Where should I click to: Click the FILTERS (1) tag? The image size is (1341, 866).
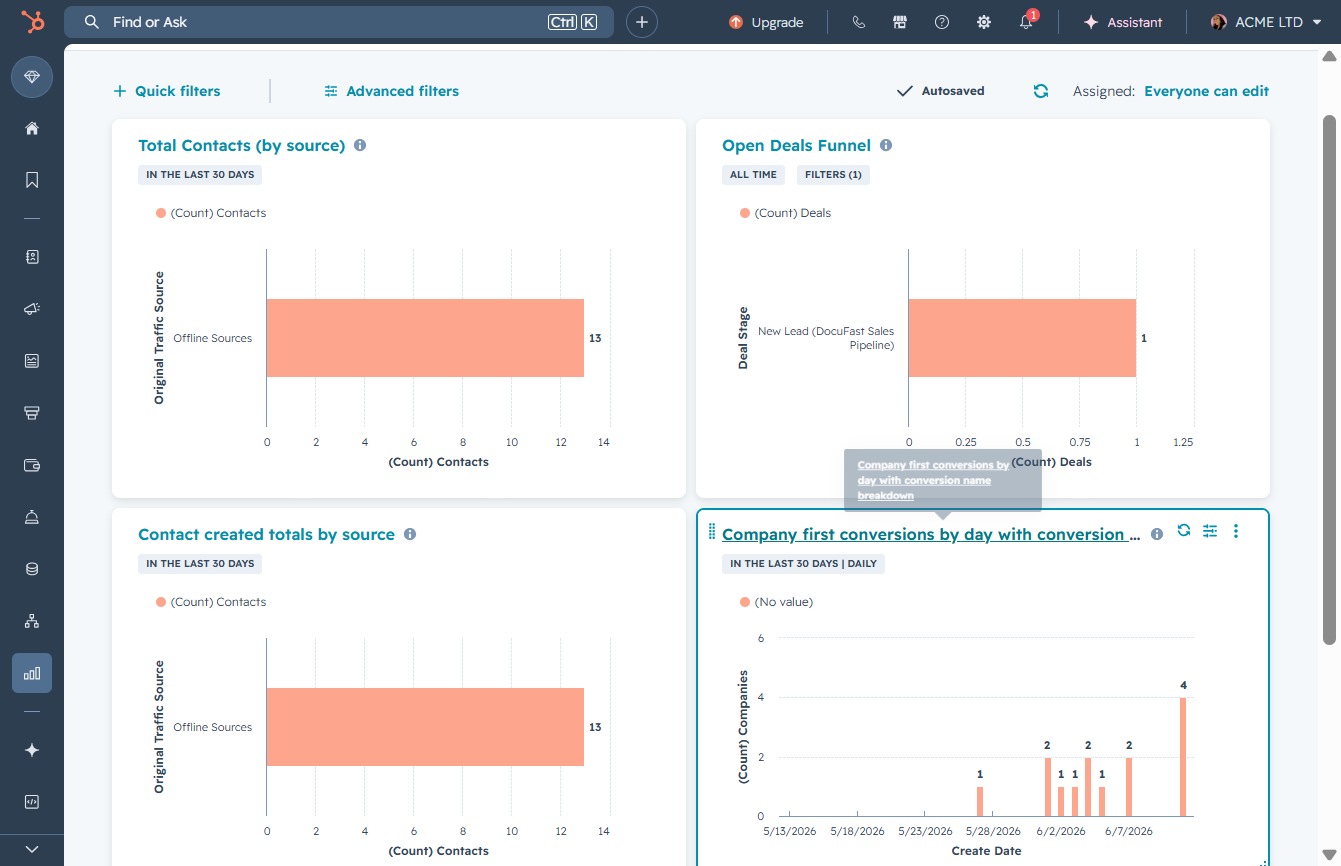pyautogui.click(x=833, y=175)
